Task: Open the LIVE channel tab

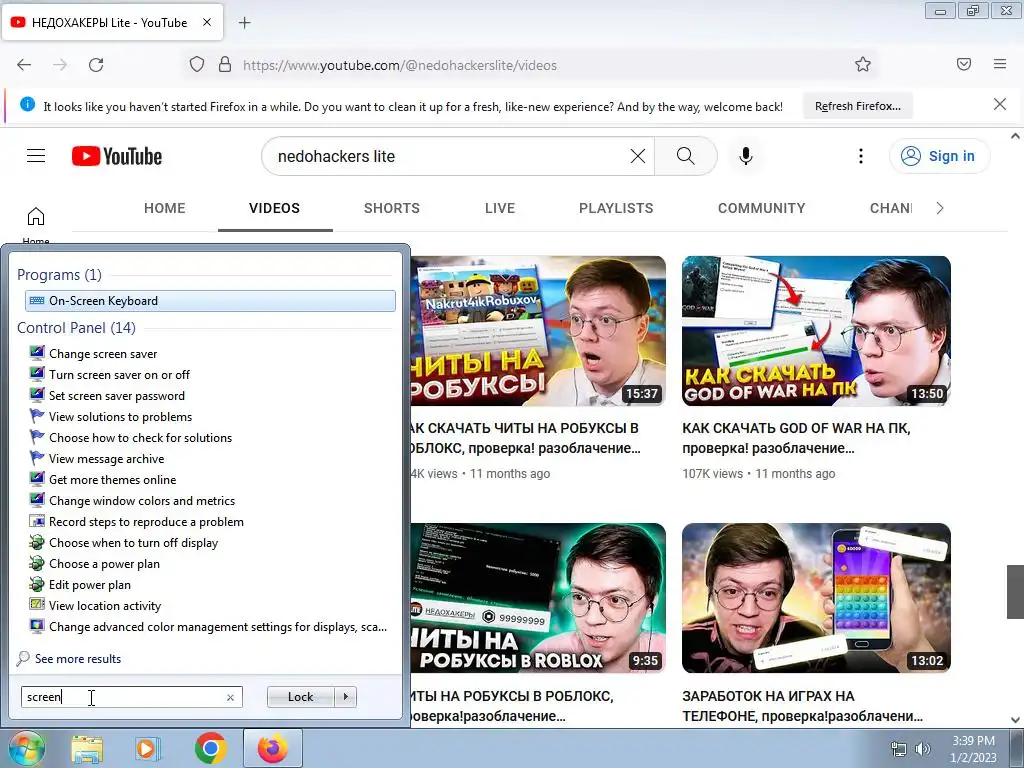Action: [x=500, y=208]
